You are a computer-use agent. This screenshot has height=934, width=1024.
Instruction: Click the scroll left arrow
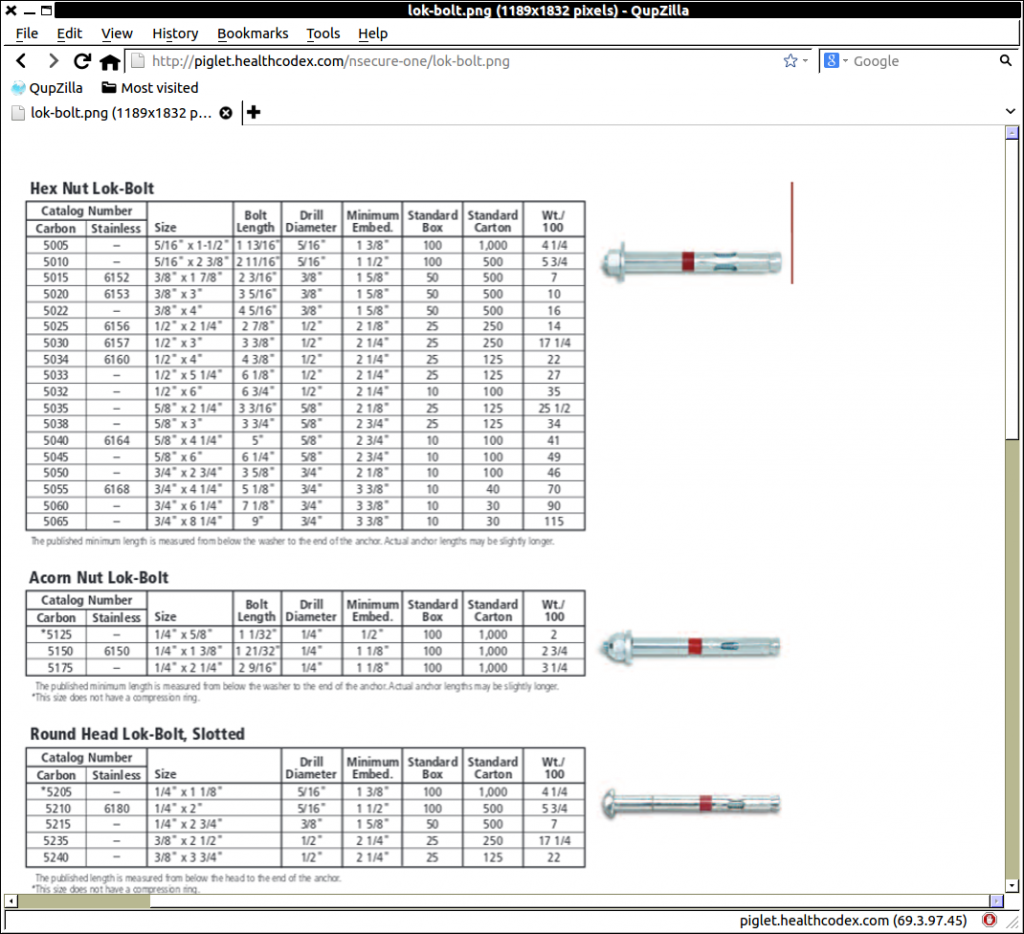(x=11, y=901)
